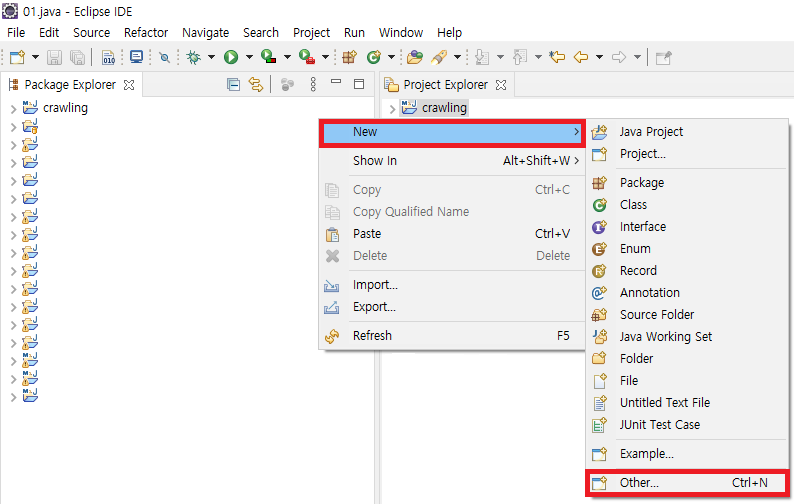Screen dimensions: 794x504
Task: Choose Interface from New submenu
Action: (x=687, y=226)
